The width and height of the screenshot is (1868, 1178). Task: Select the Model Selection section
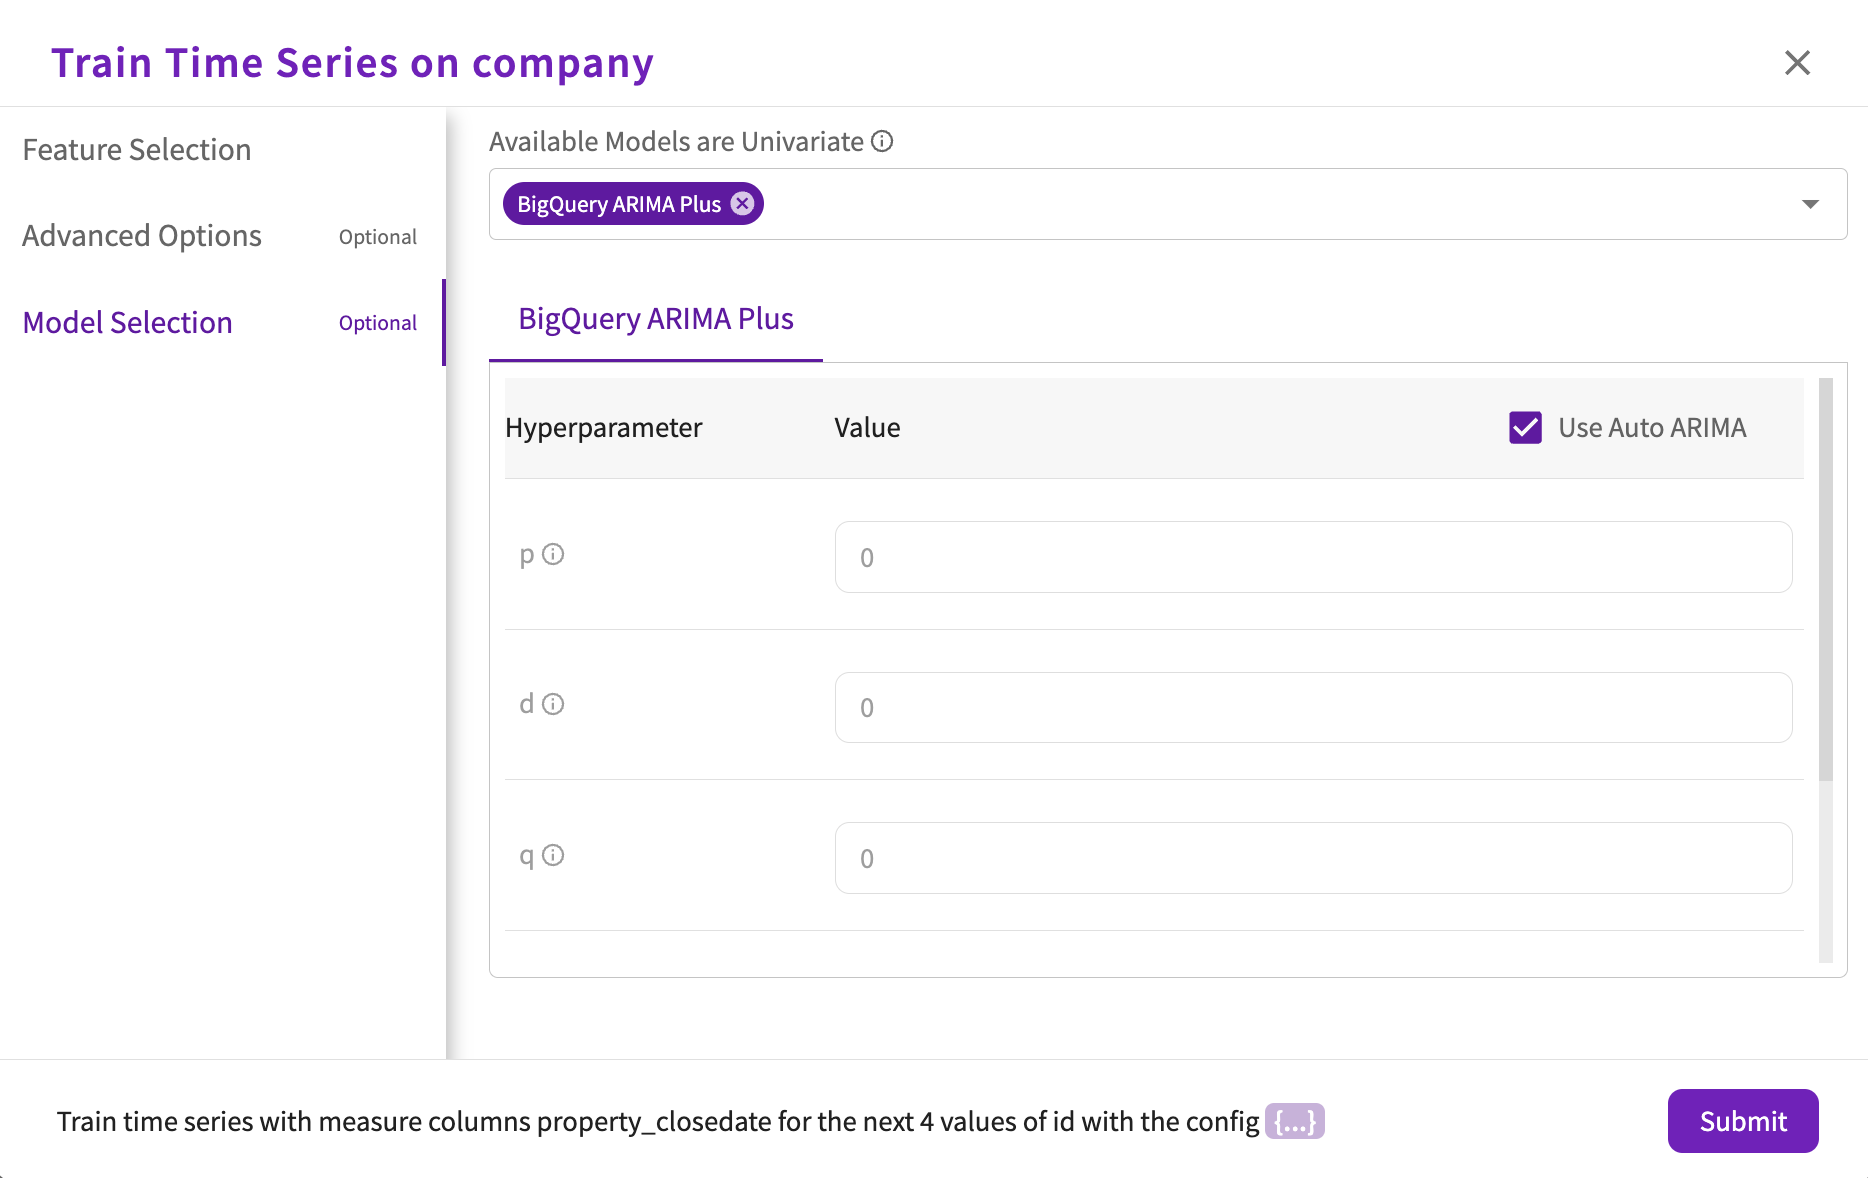(222, 322)
